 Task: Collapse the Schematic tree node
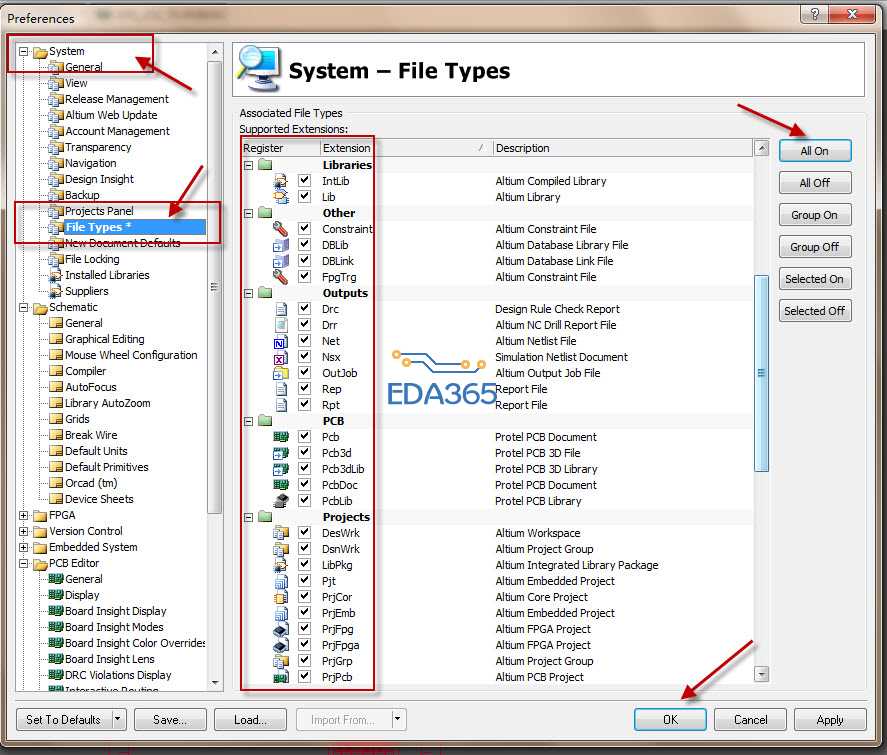pyautogui.click(x=24, y=308)
